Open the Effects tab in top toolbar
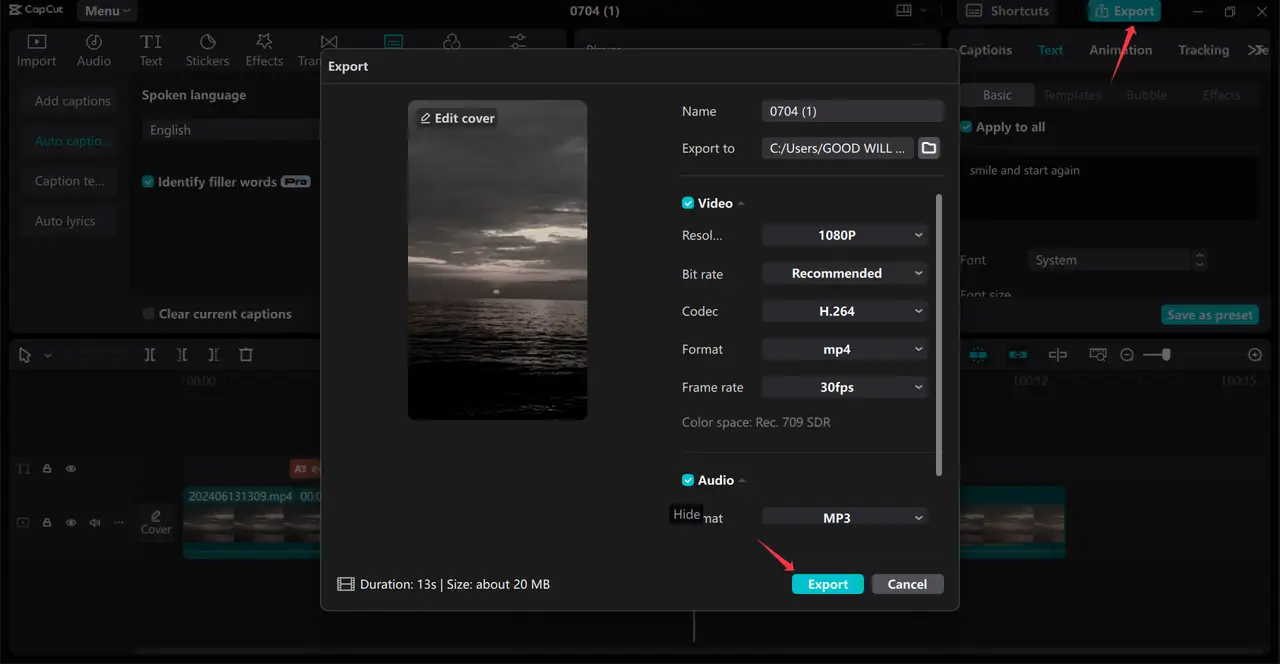This screenshot has height=664, width=1280. [264, 50]
